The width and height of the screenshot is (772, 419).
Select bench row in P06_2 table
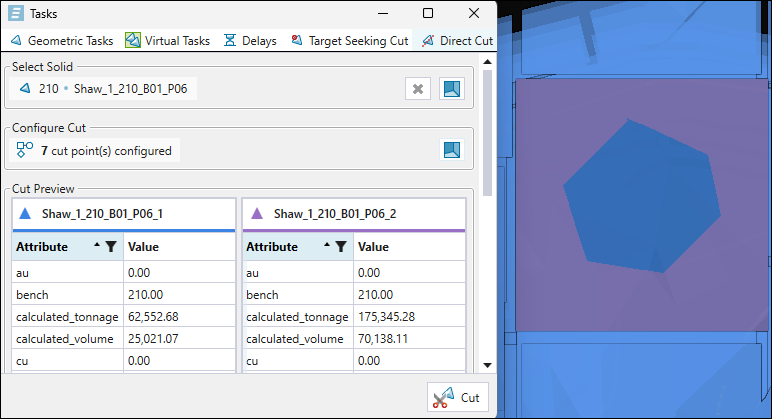354,294
